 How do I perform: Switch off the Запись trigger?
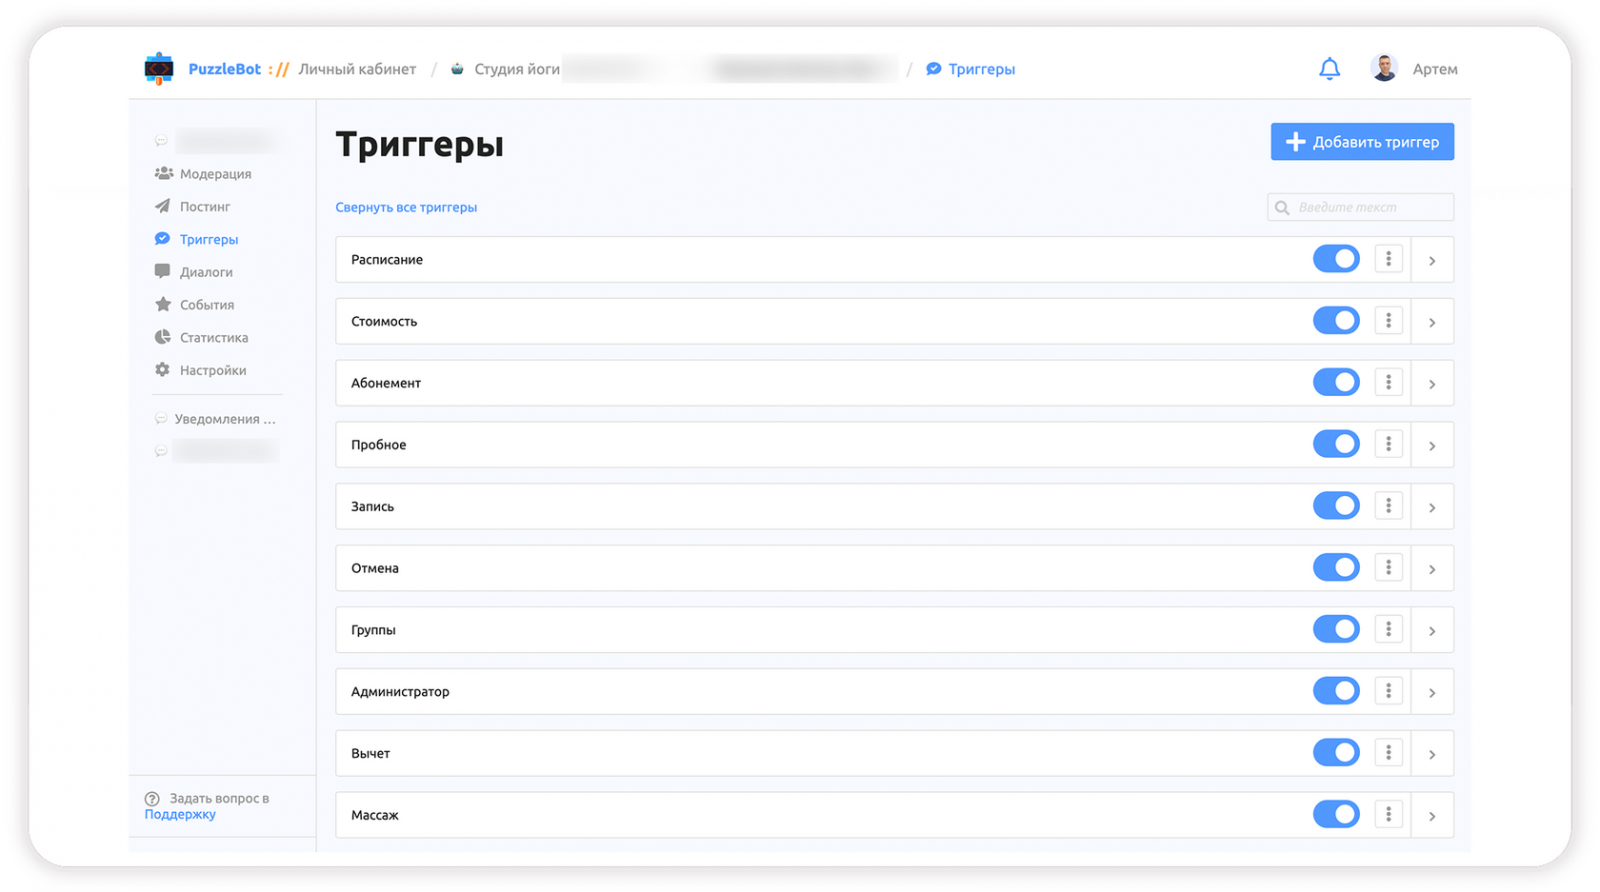[1336, 506]
